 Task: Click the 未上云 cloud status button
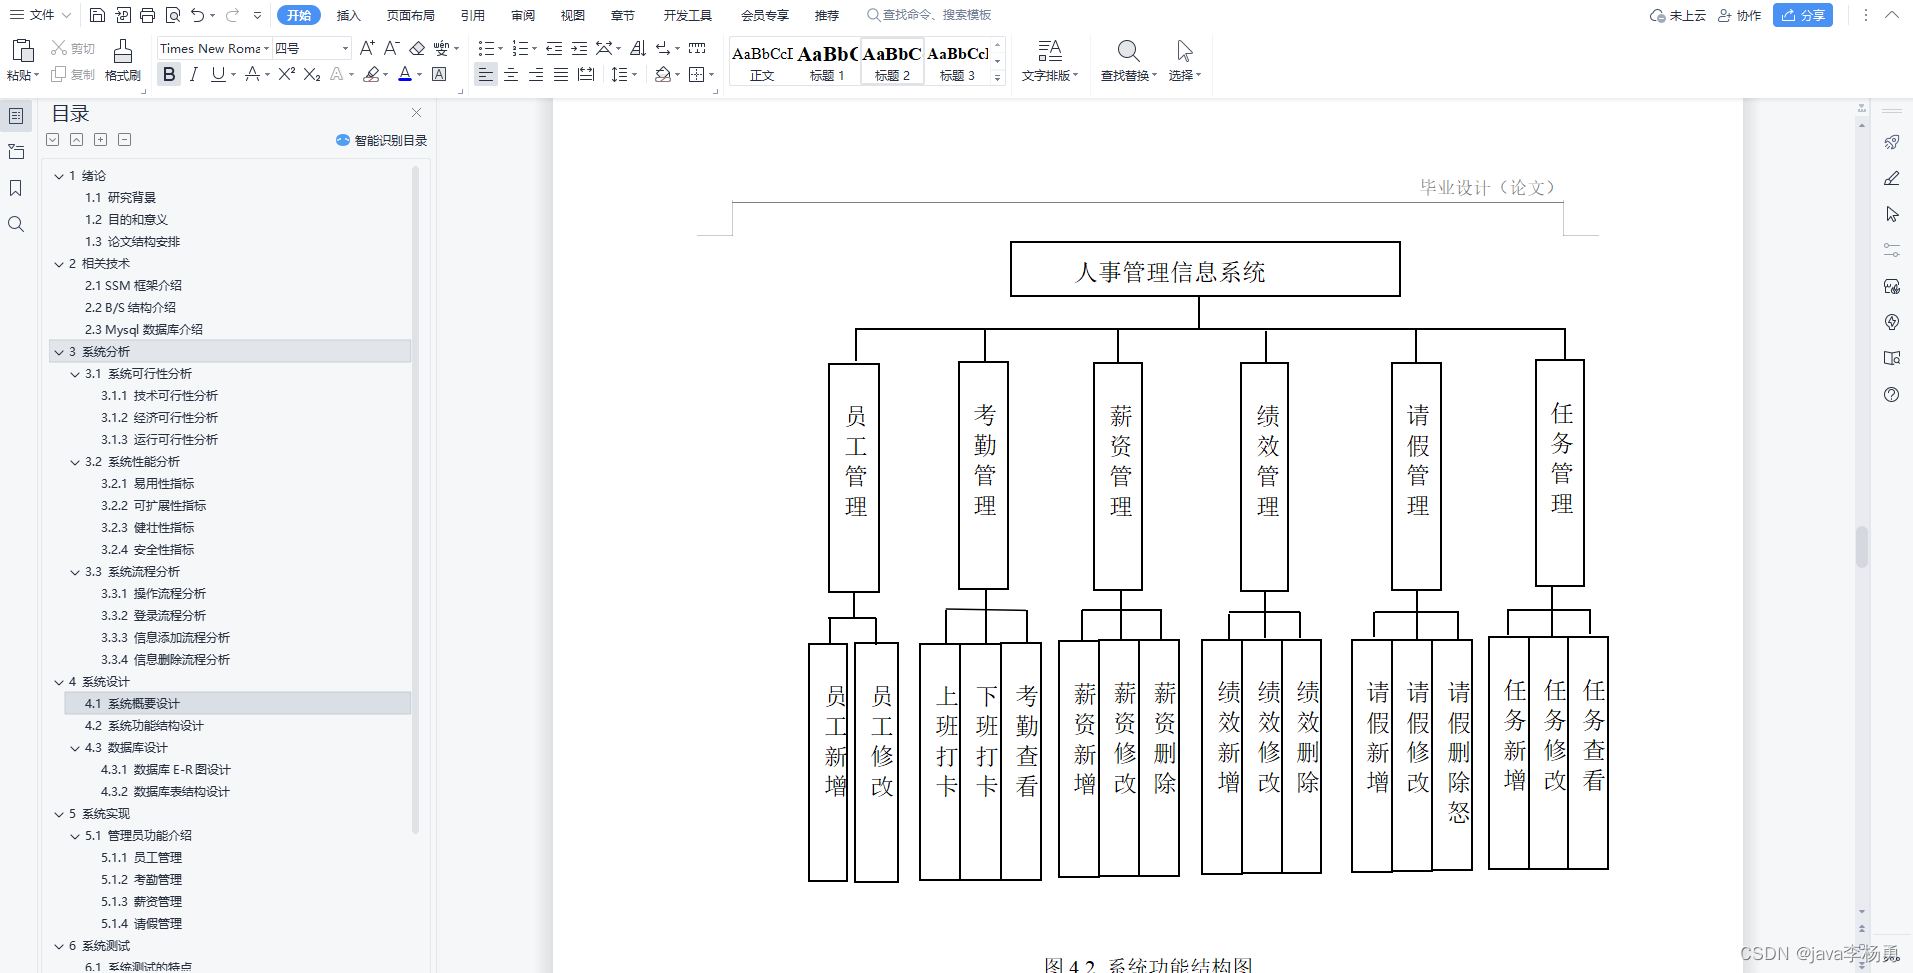point(1678,15)
